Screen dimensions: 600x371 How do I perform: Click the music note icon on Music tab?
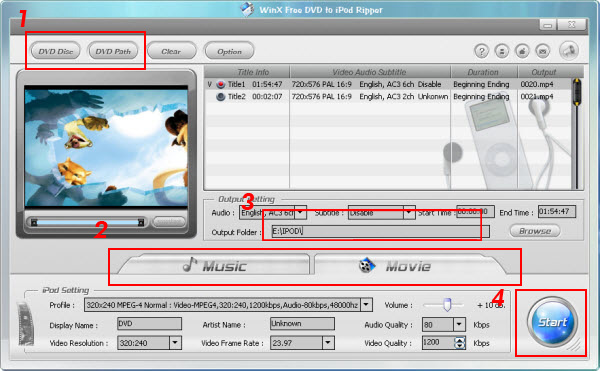190,264
